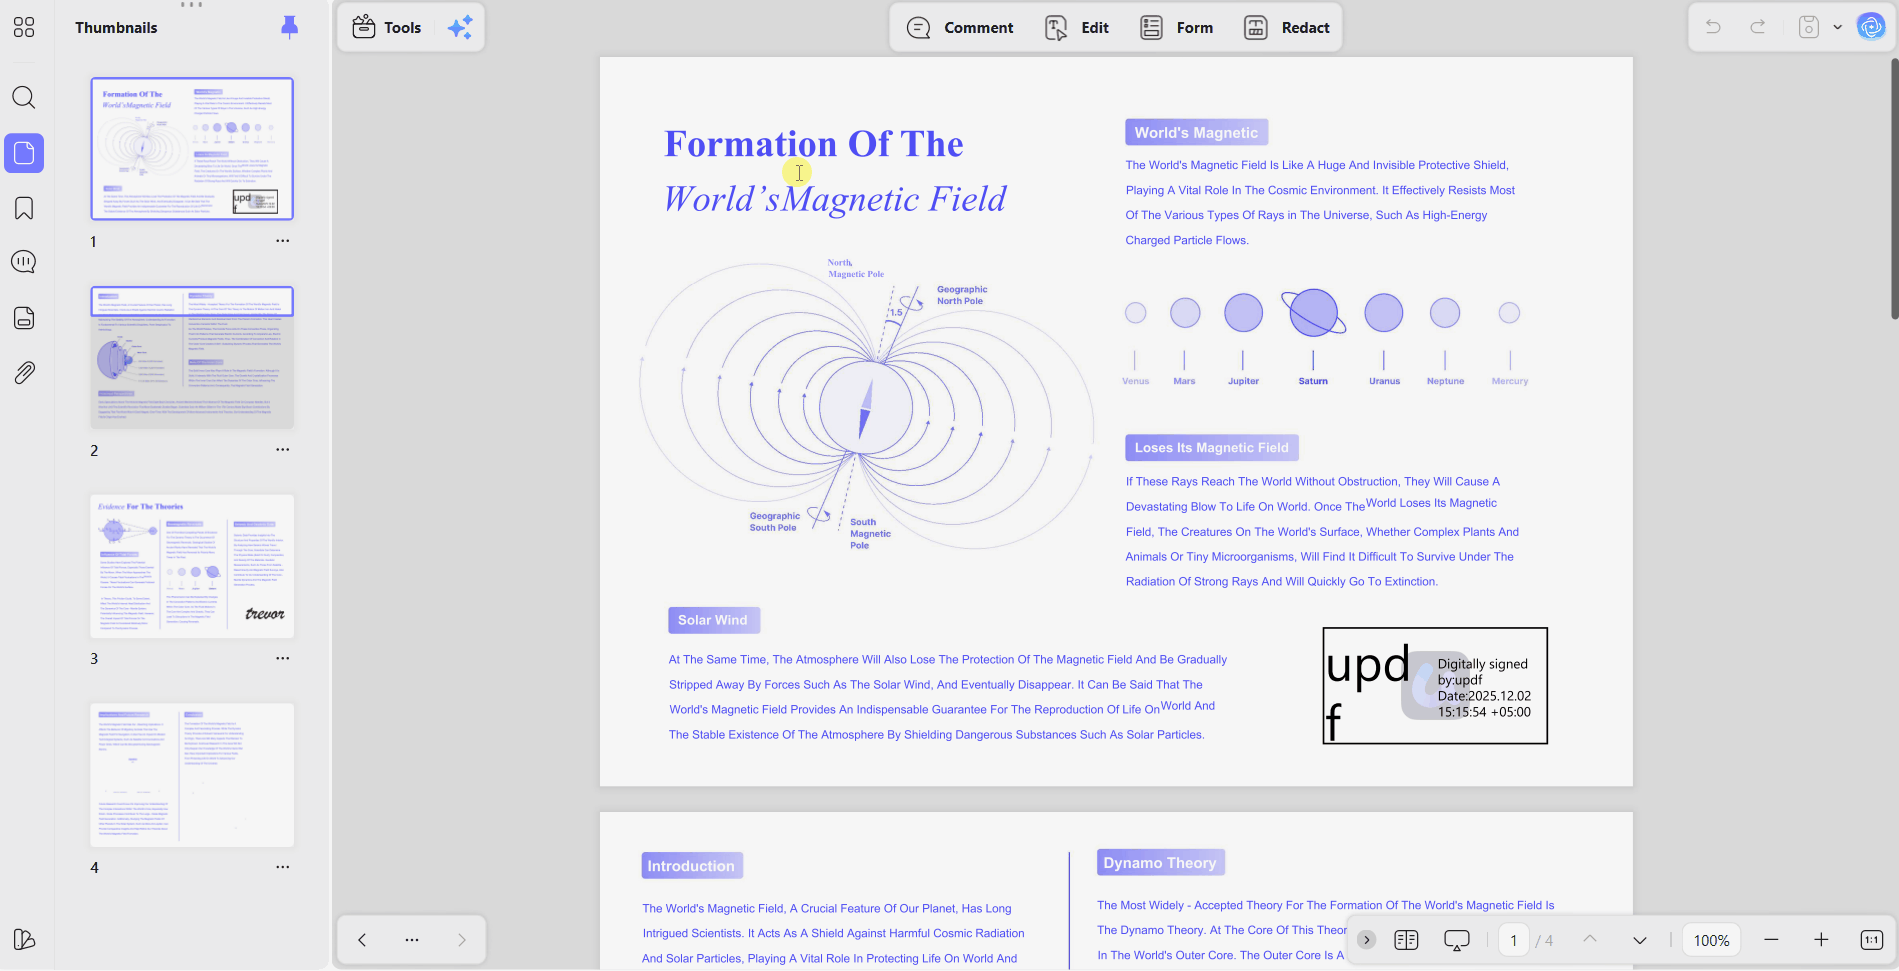Click the digital signature box by updf
This screenshot has height=971, width=1899.
[x=1435, y=686]
